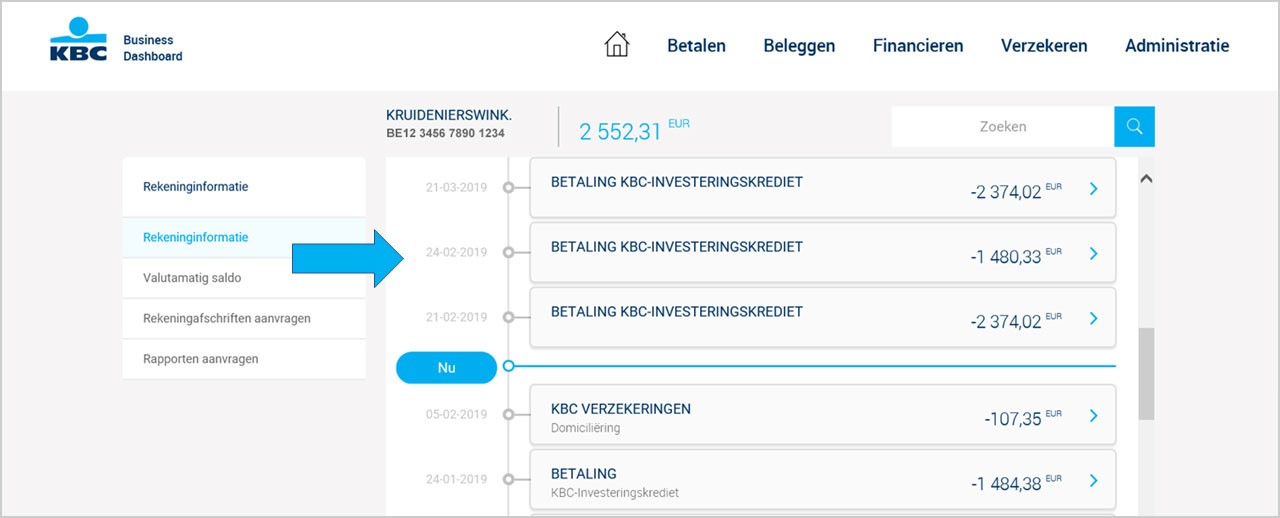Open the KBC logo

78,42
